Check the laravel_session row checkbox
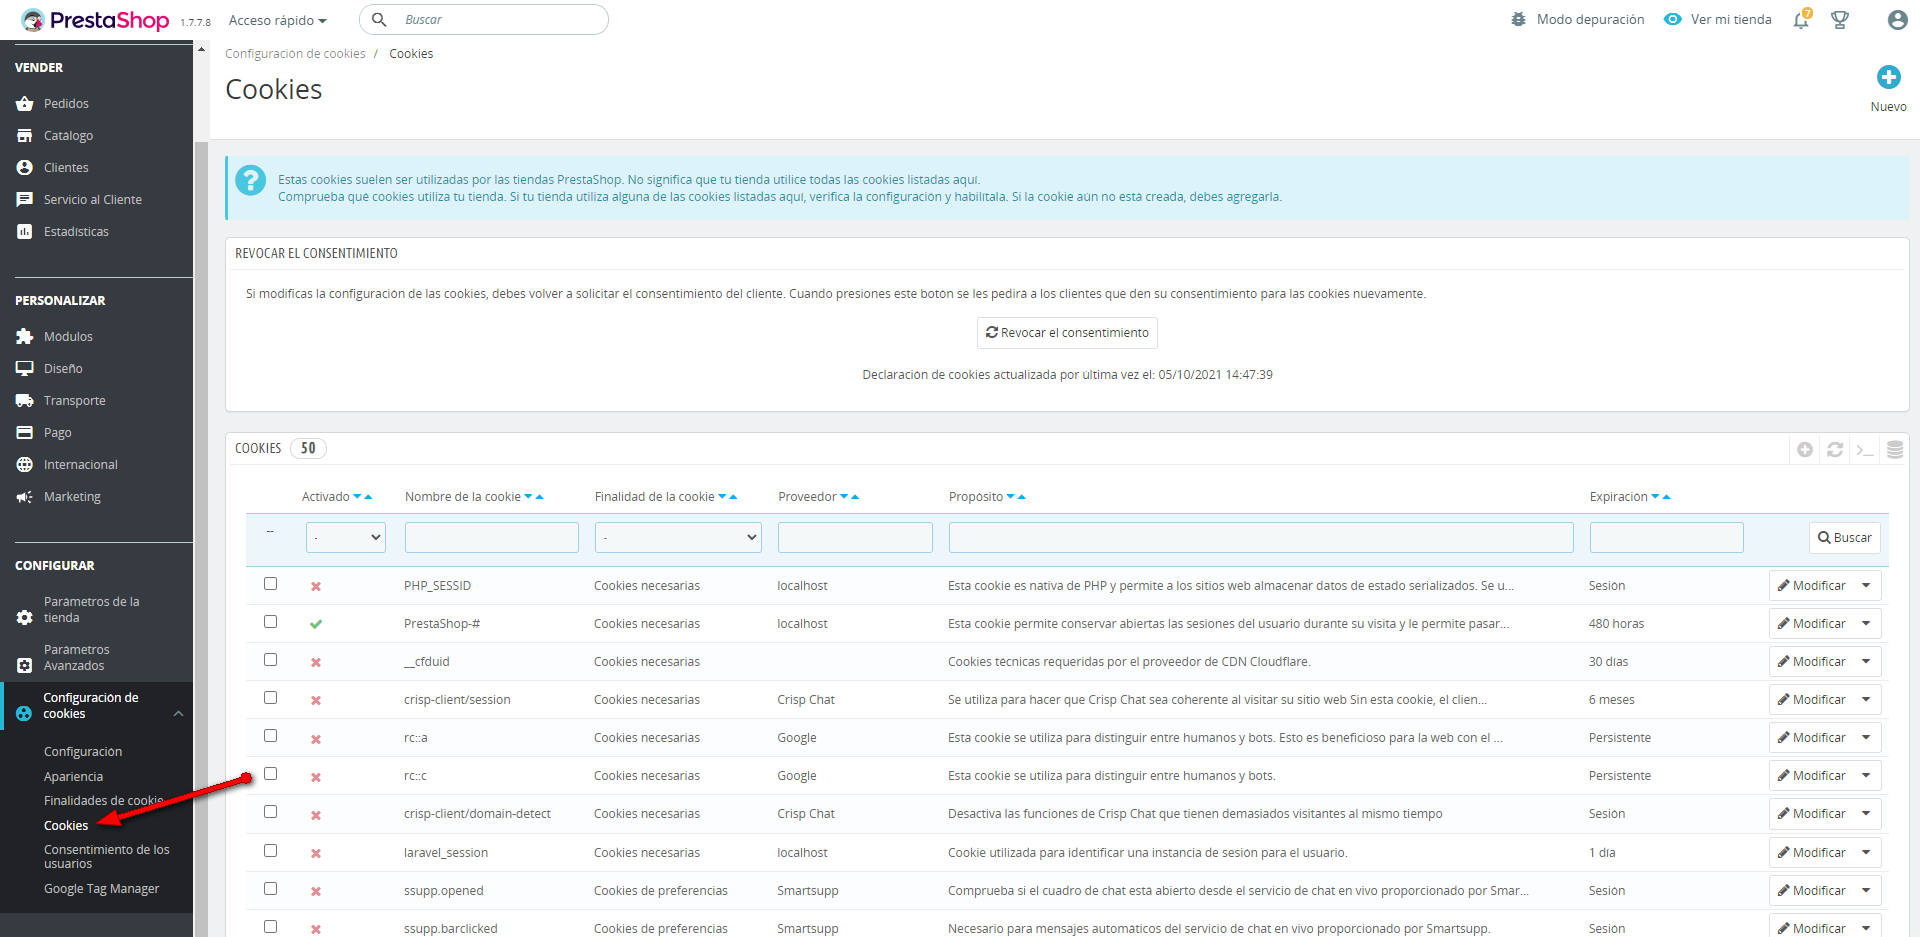The height and width of the screenshot is (937, 1920). tap(270, 851)
